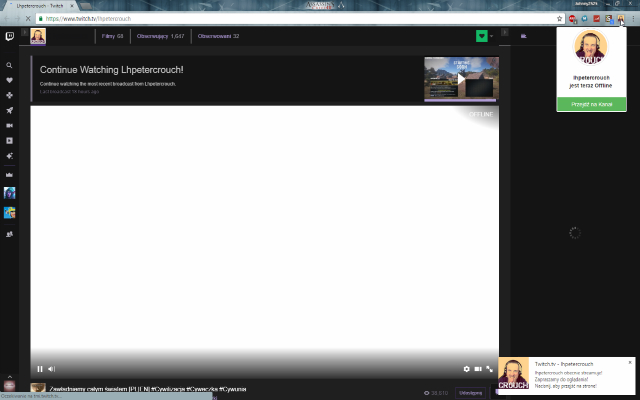This screenshot has width=640, height=400.
Task: Click lhpetercrouch name in extension popup
Action: (591, 78)
